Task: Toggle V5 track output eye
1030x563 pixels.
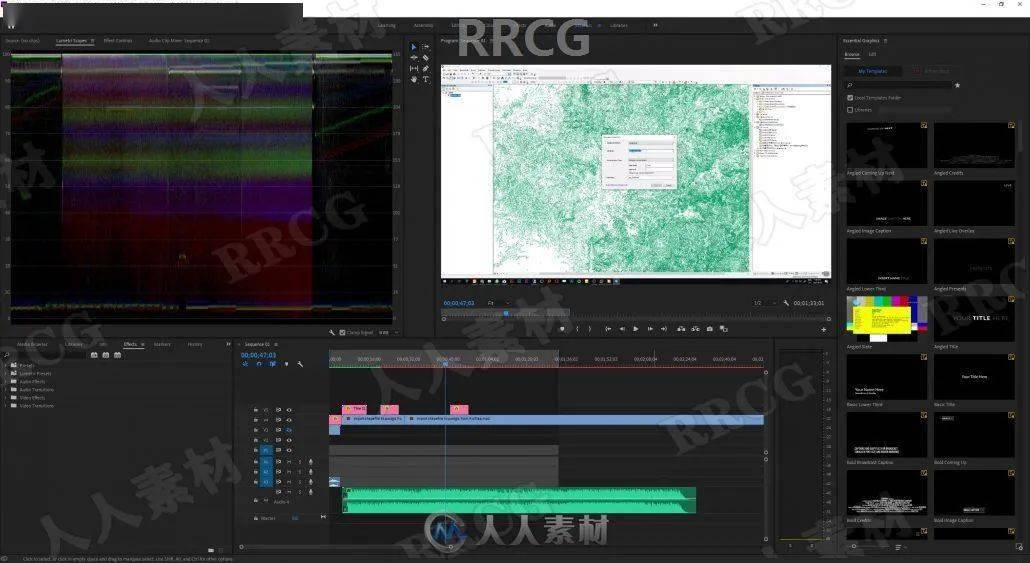Action: tap(289, 410)
